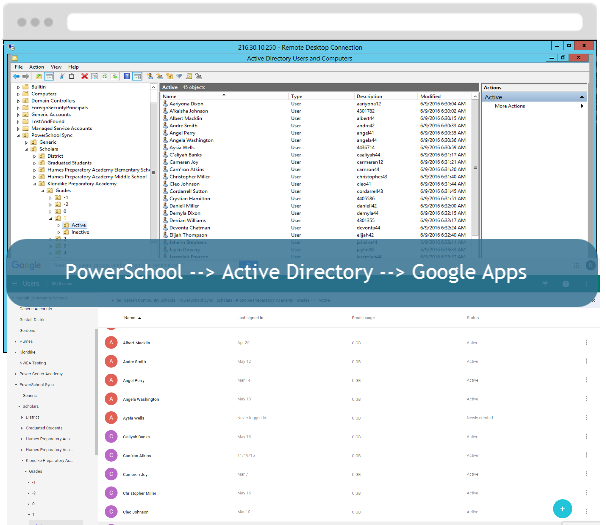Open the More Actions submenu
This screenshot has height=525, width=606.
[x=541, y=106]
